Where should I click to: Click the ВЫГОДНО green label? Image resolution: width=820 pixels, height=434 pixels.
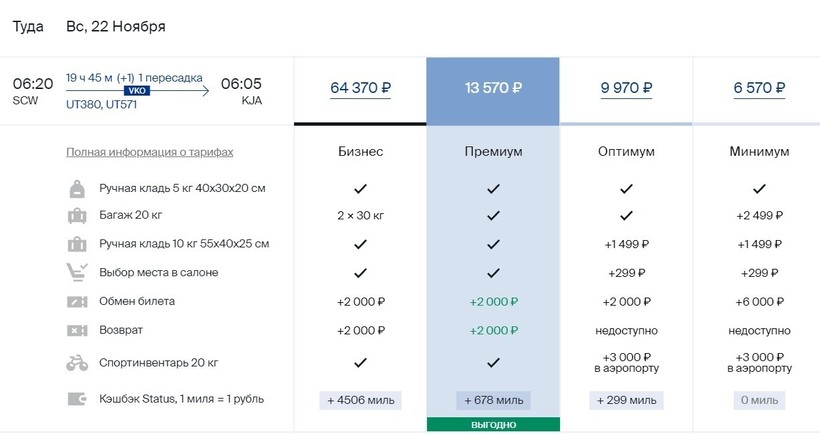tap(493, 425)
